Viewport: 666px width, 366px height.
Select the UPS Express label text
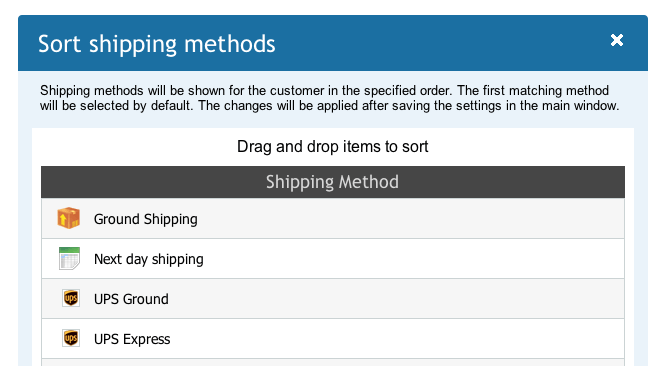[132, 339]
